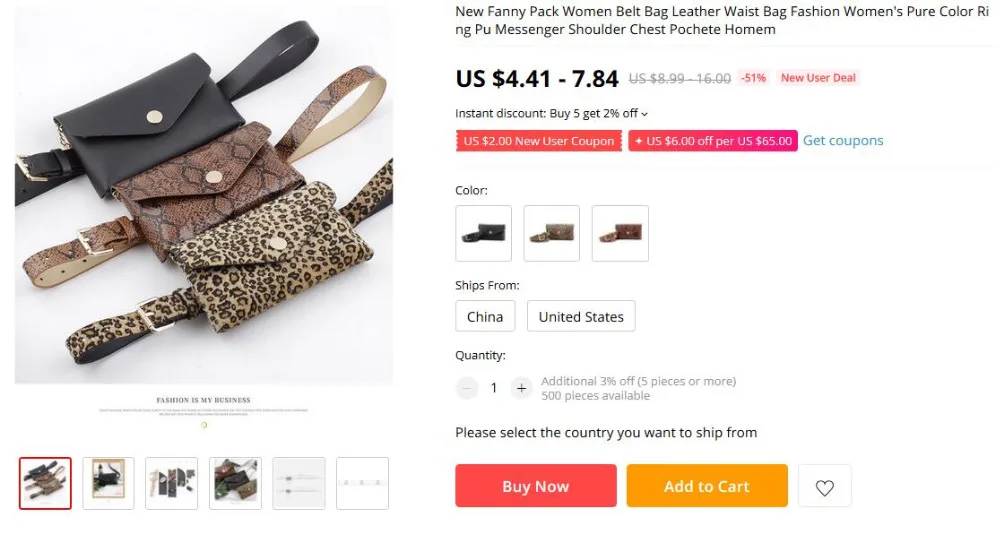Click the Get coupons link
Viewport: 1000px width, 543px height.
click(843, 141)
